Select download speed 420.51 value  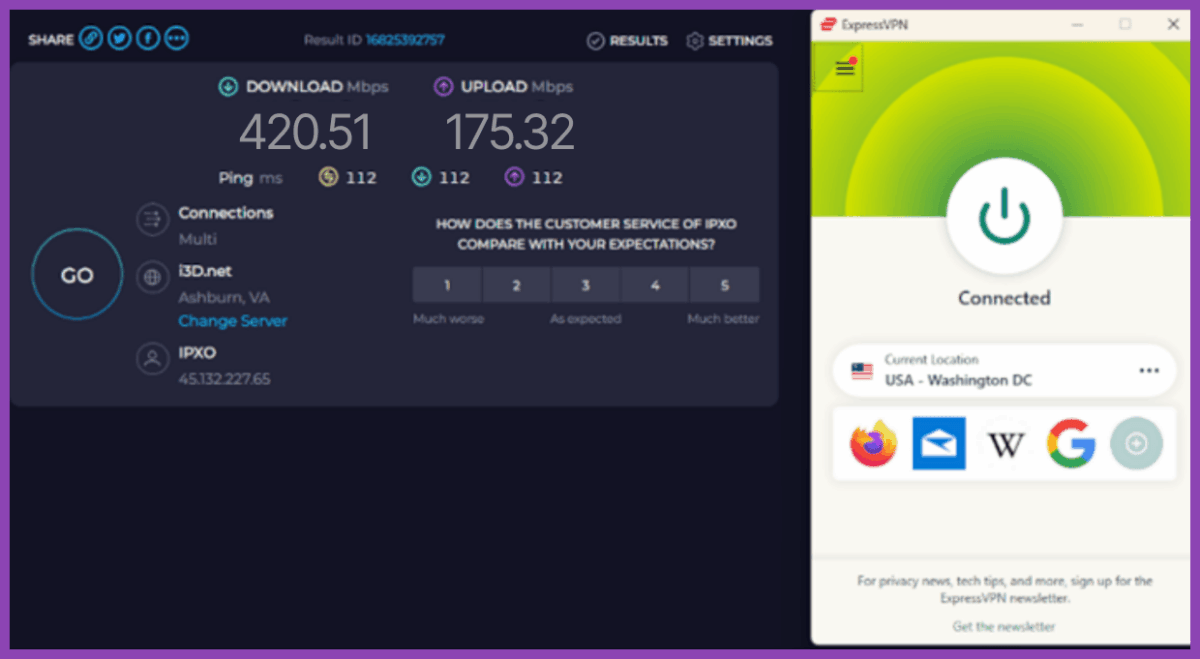click(305, 132)
